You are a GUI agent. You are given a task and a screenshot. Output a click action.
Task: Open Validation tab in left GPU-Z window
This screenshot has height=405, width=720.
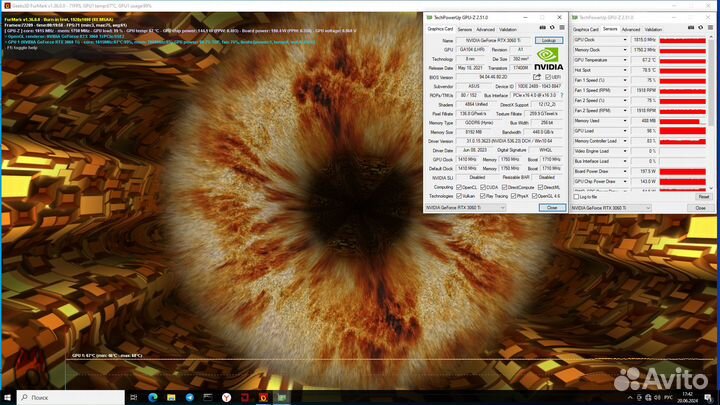pyautogui.click(x=508, y=29)
